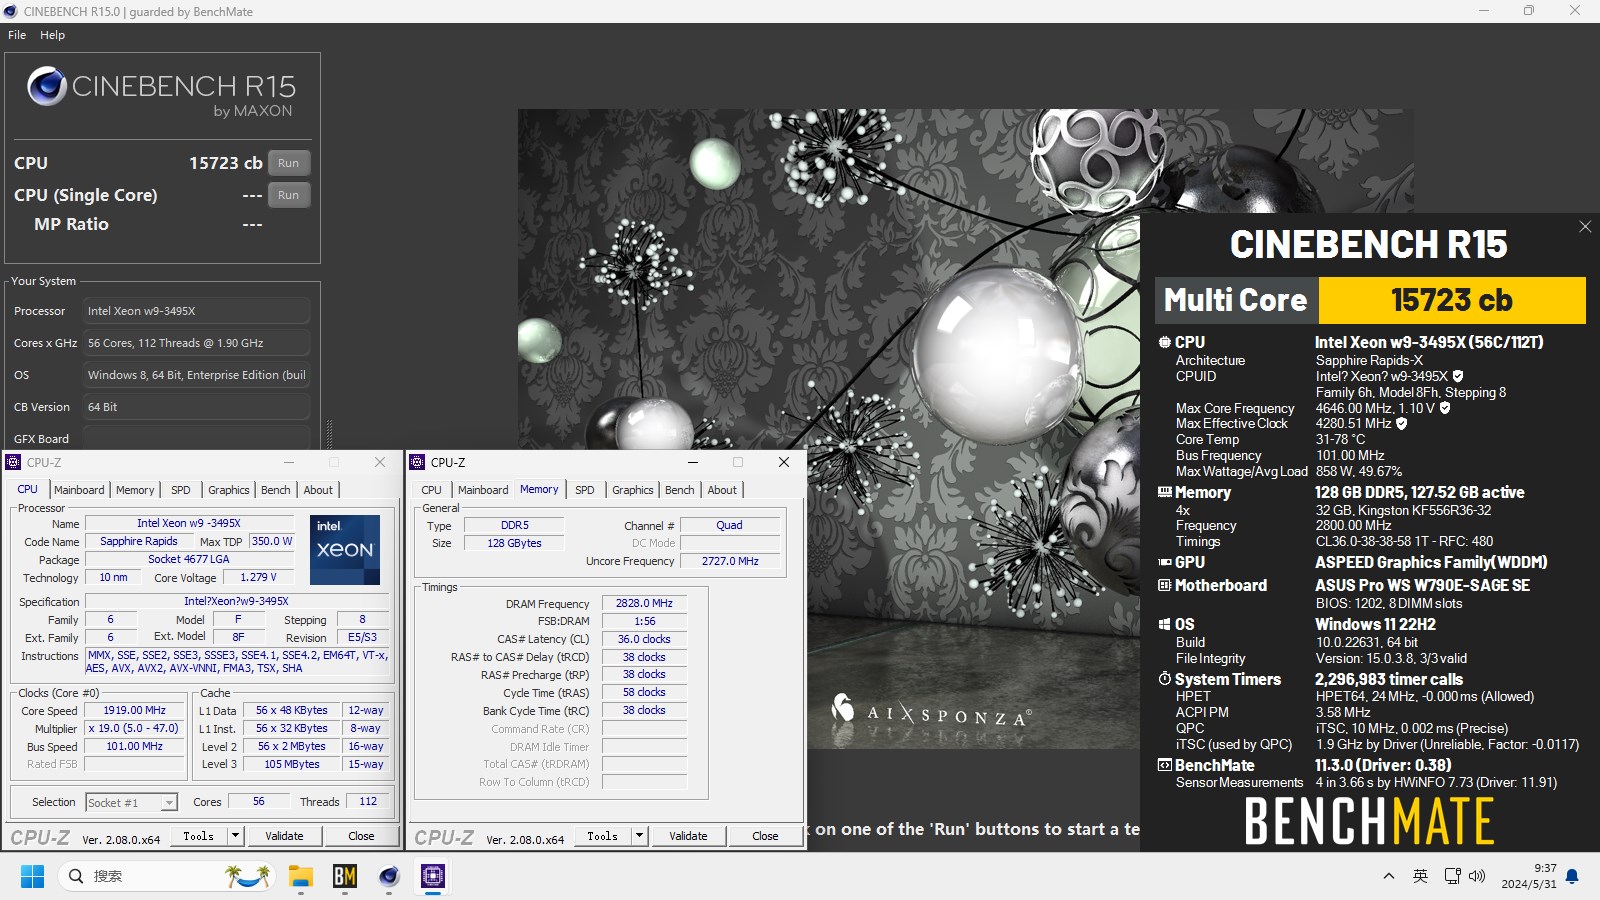Click the Motherboard section icon in BenchMate
The height and width of the screenshot is (900, 1600).
coord(1165,585)
